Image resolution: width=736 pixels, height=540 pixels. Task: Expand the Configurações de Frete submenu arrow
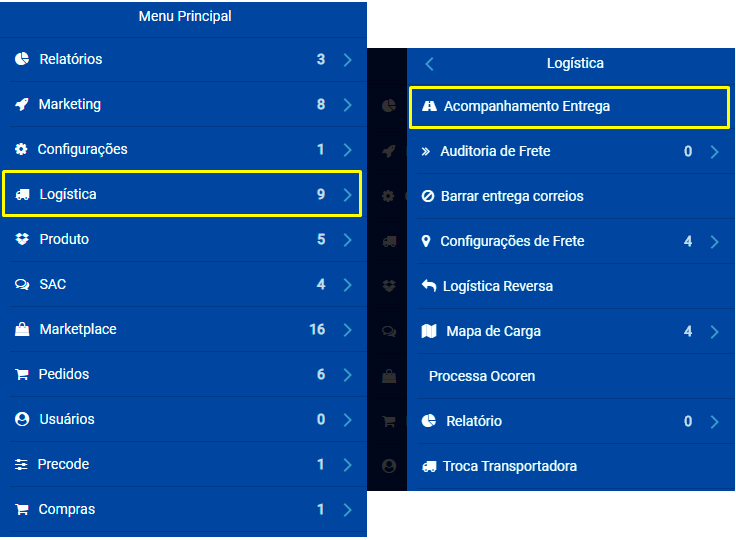click(714, 241)
